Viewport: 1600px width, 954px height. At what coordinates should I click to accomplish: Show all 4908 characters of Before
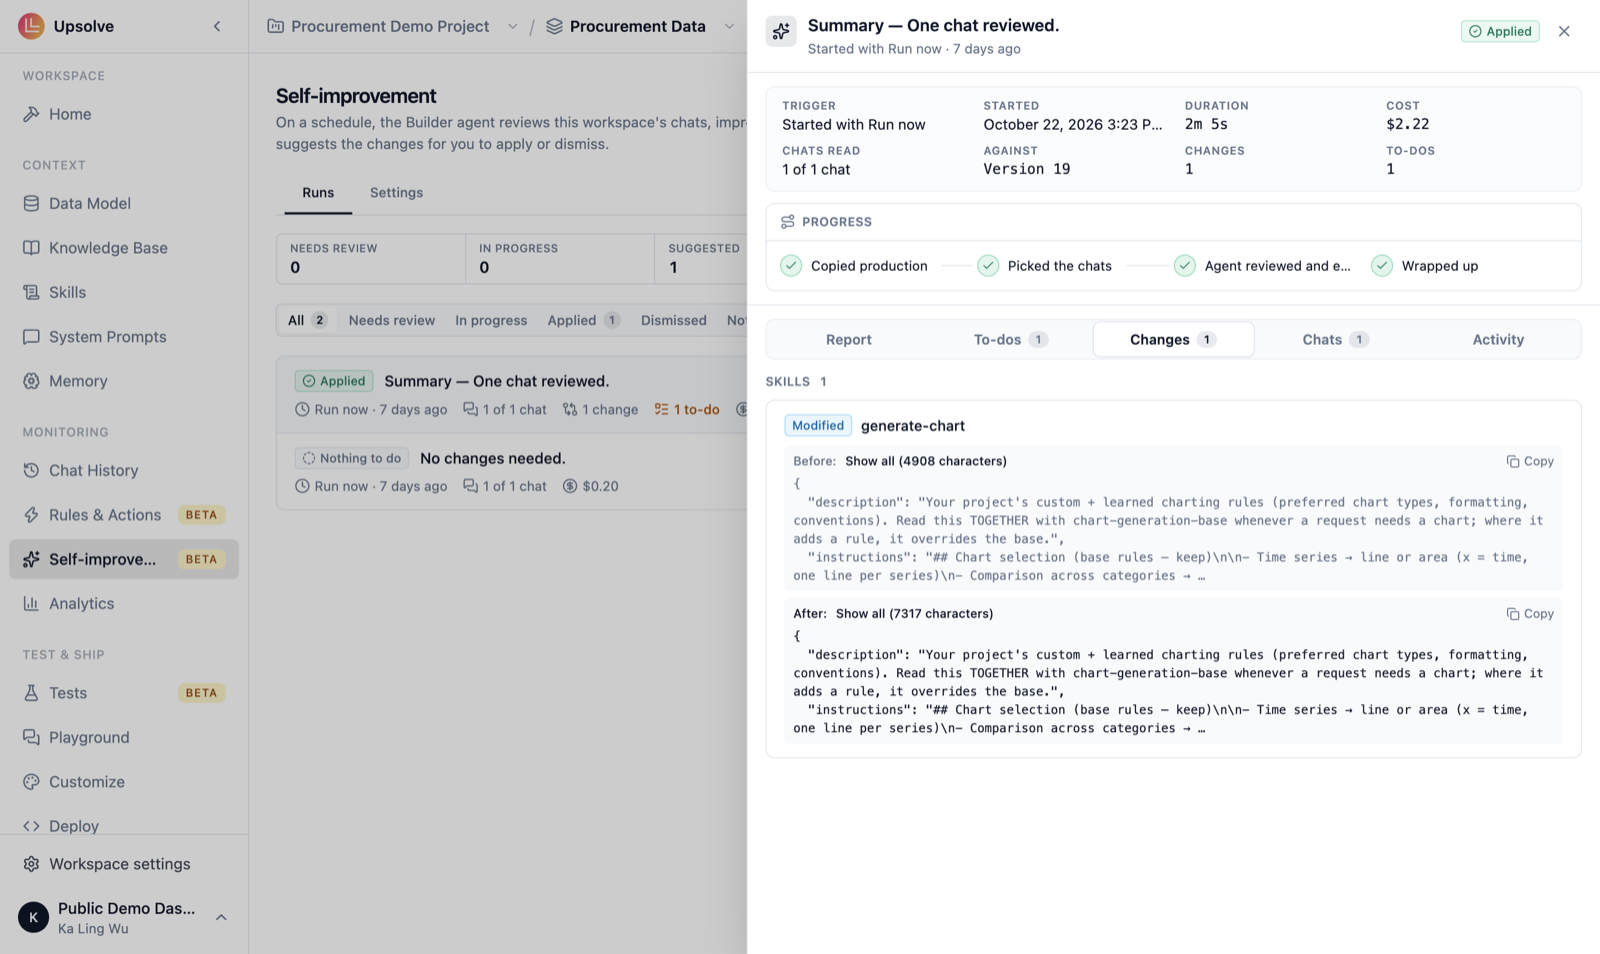click(926, 461)
